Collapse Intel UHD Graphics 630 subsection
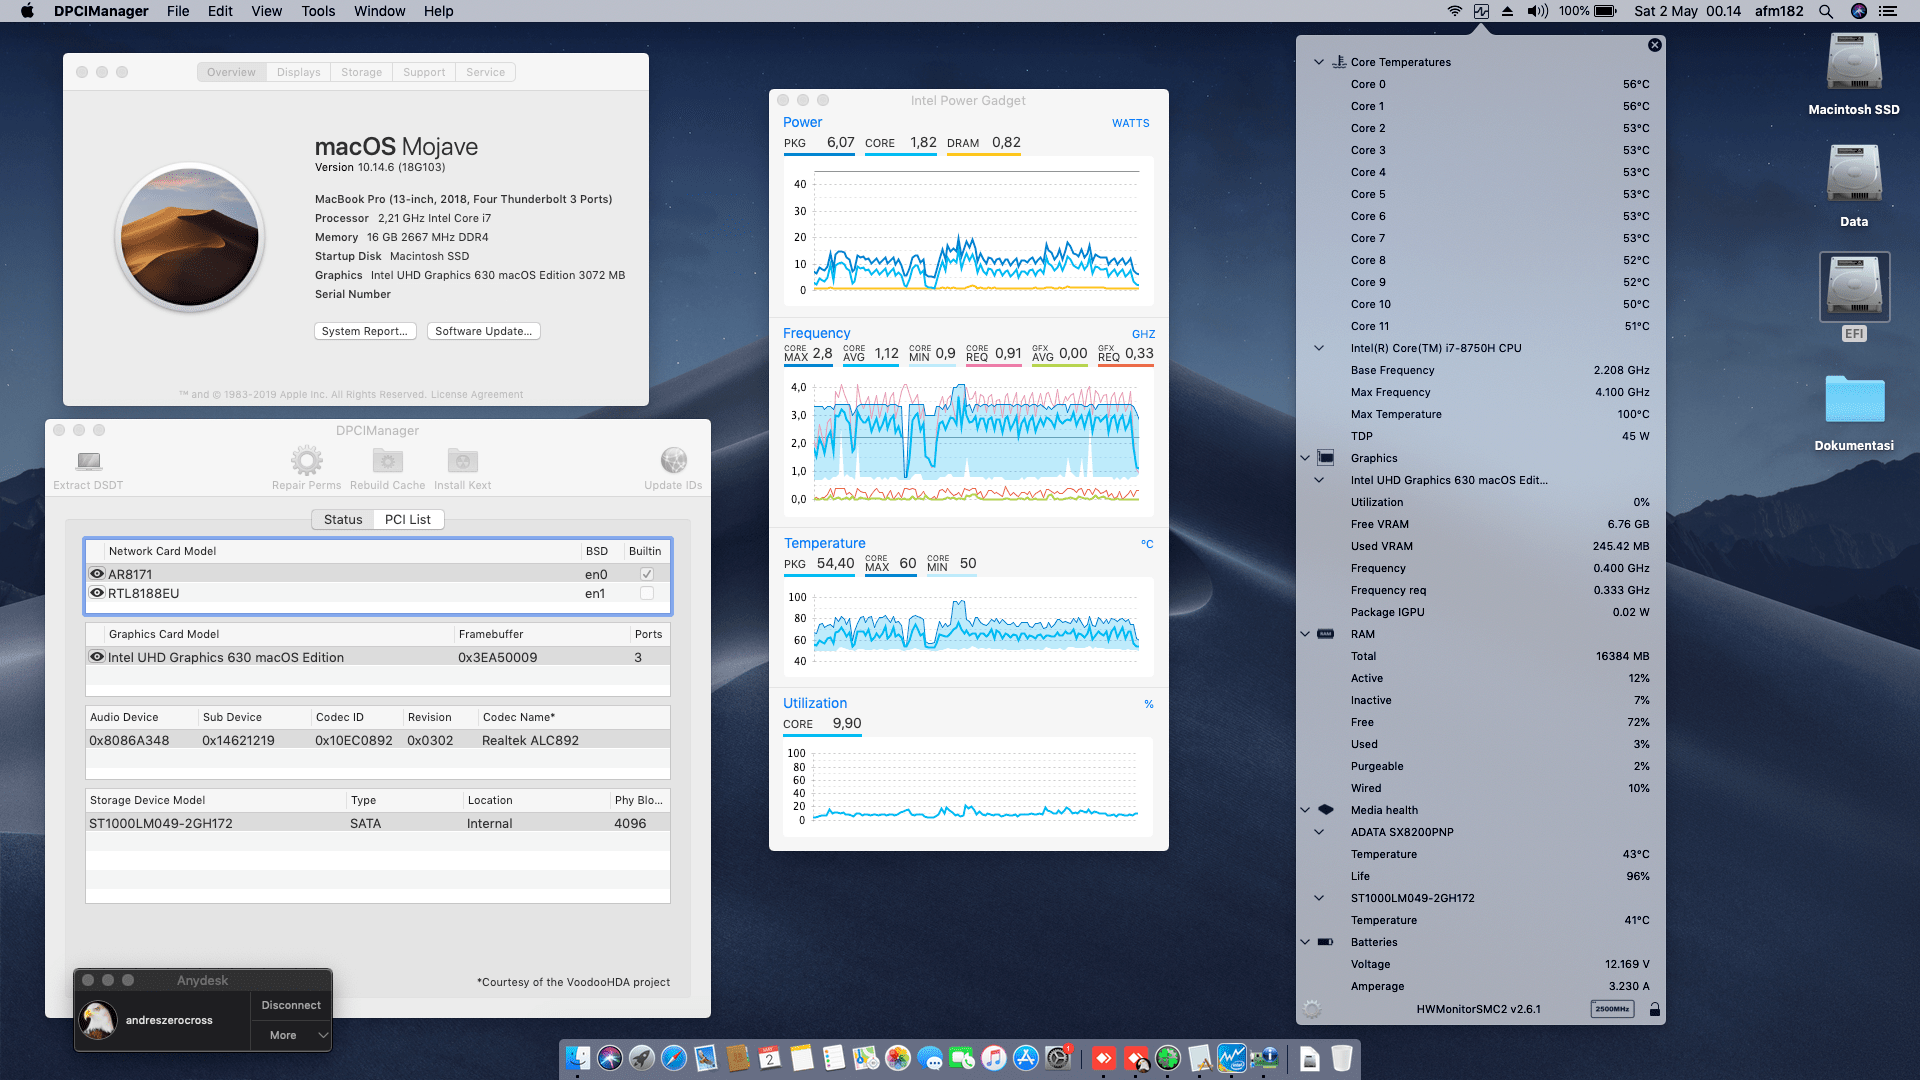Image resolution: width=1920 pixels, height=1080 pixels. (x=1319, y=480)
